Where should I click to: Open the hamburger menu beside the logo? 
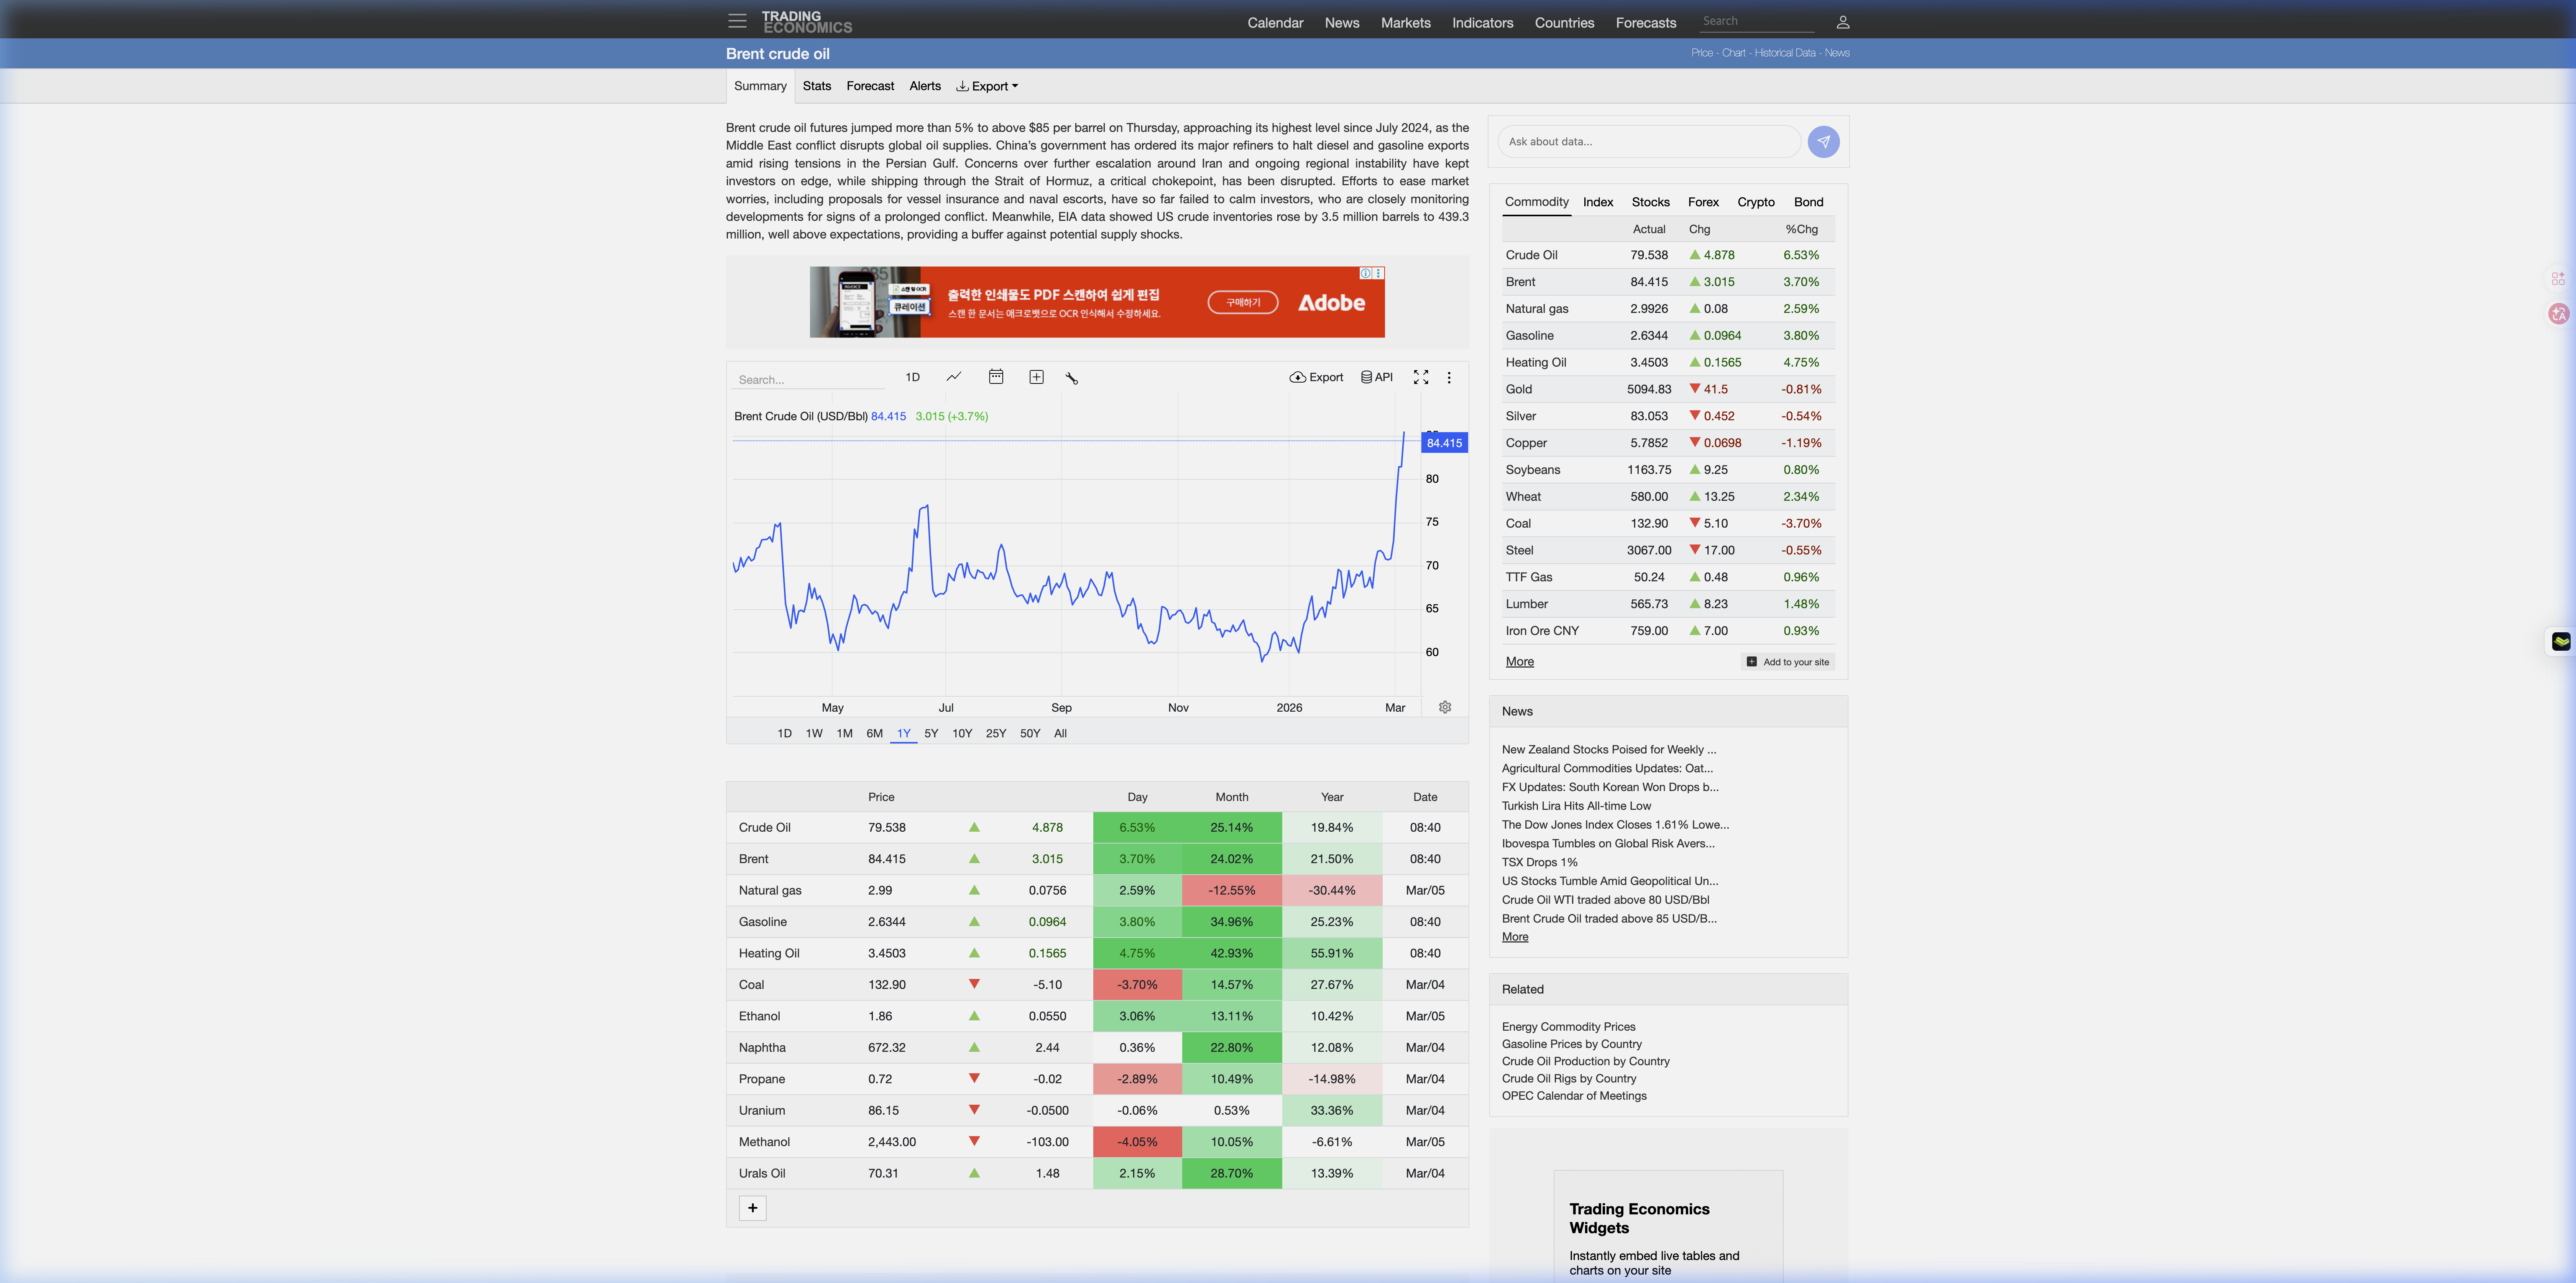pos(737,21)
